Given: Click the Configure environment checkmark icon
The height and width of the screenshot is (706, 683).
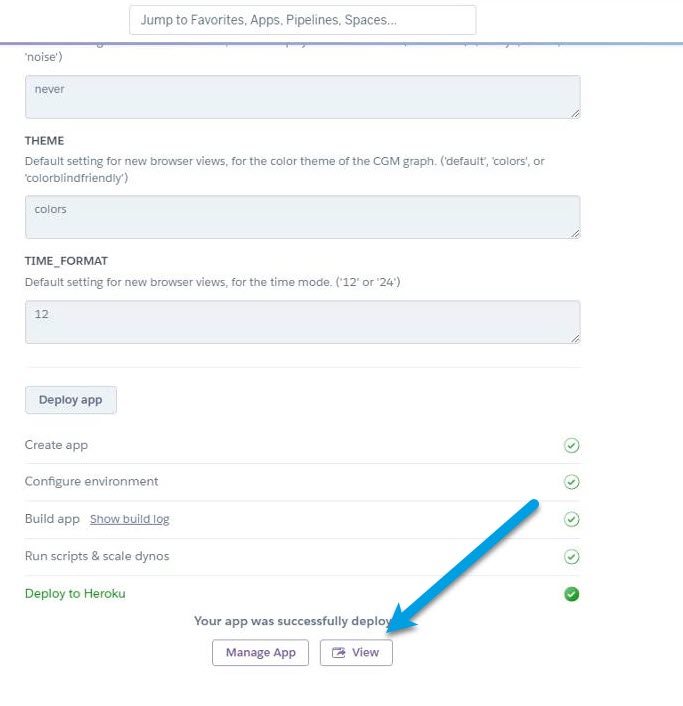Looking at the screenshot, I should 571,482.
